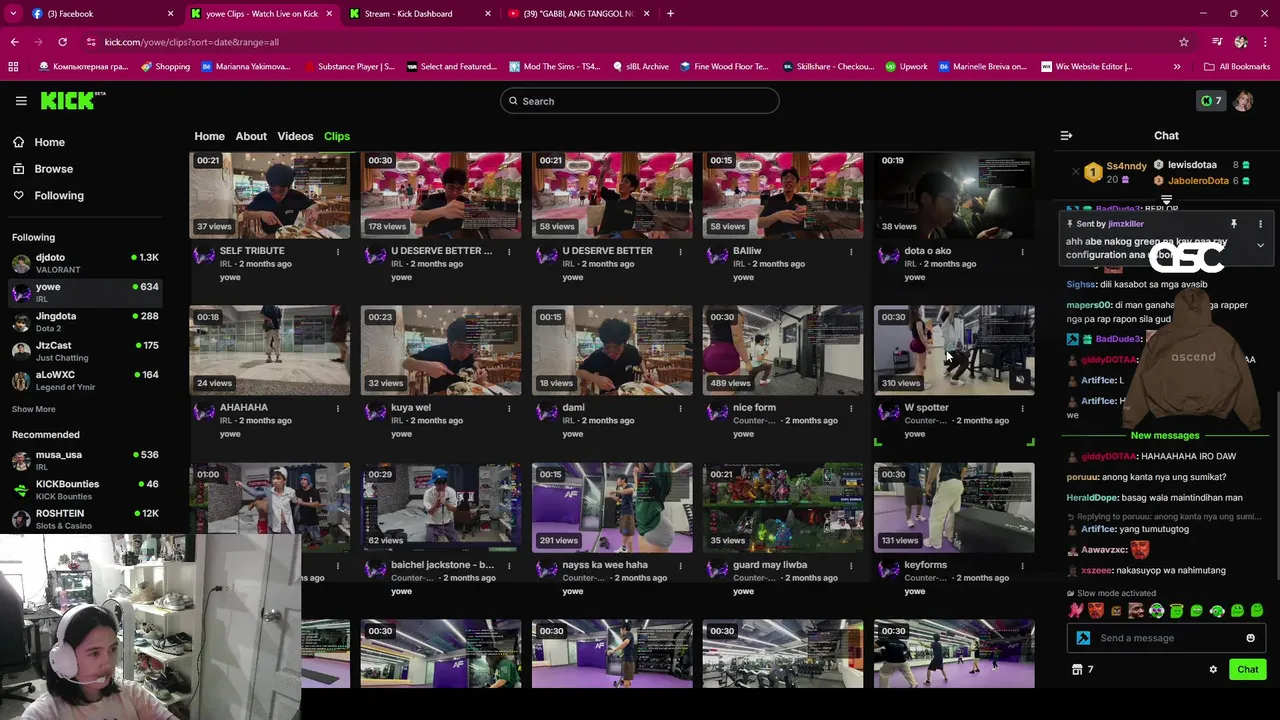
Task: Open Jingdota channel in Following list
Action: coord(85,322)
